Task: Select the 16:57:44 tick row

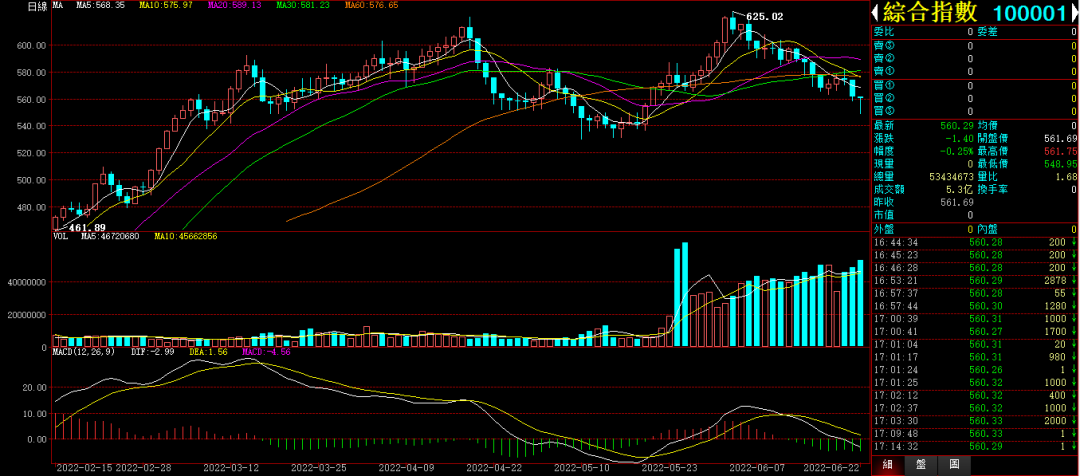Action: [x=975, y=306]
